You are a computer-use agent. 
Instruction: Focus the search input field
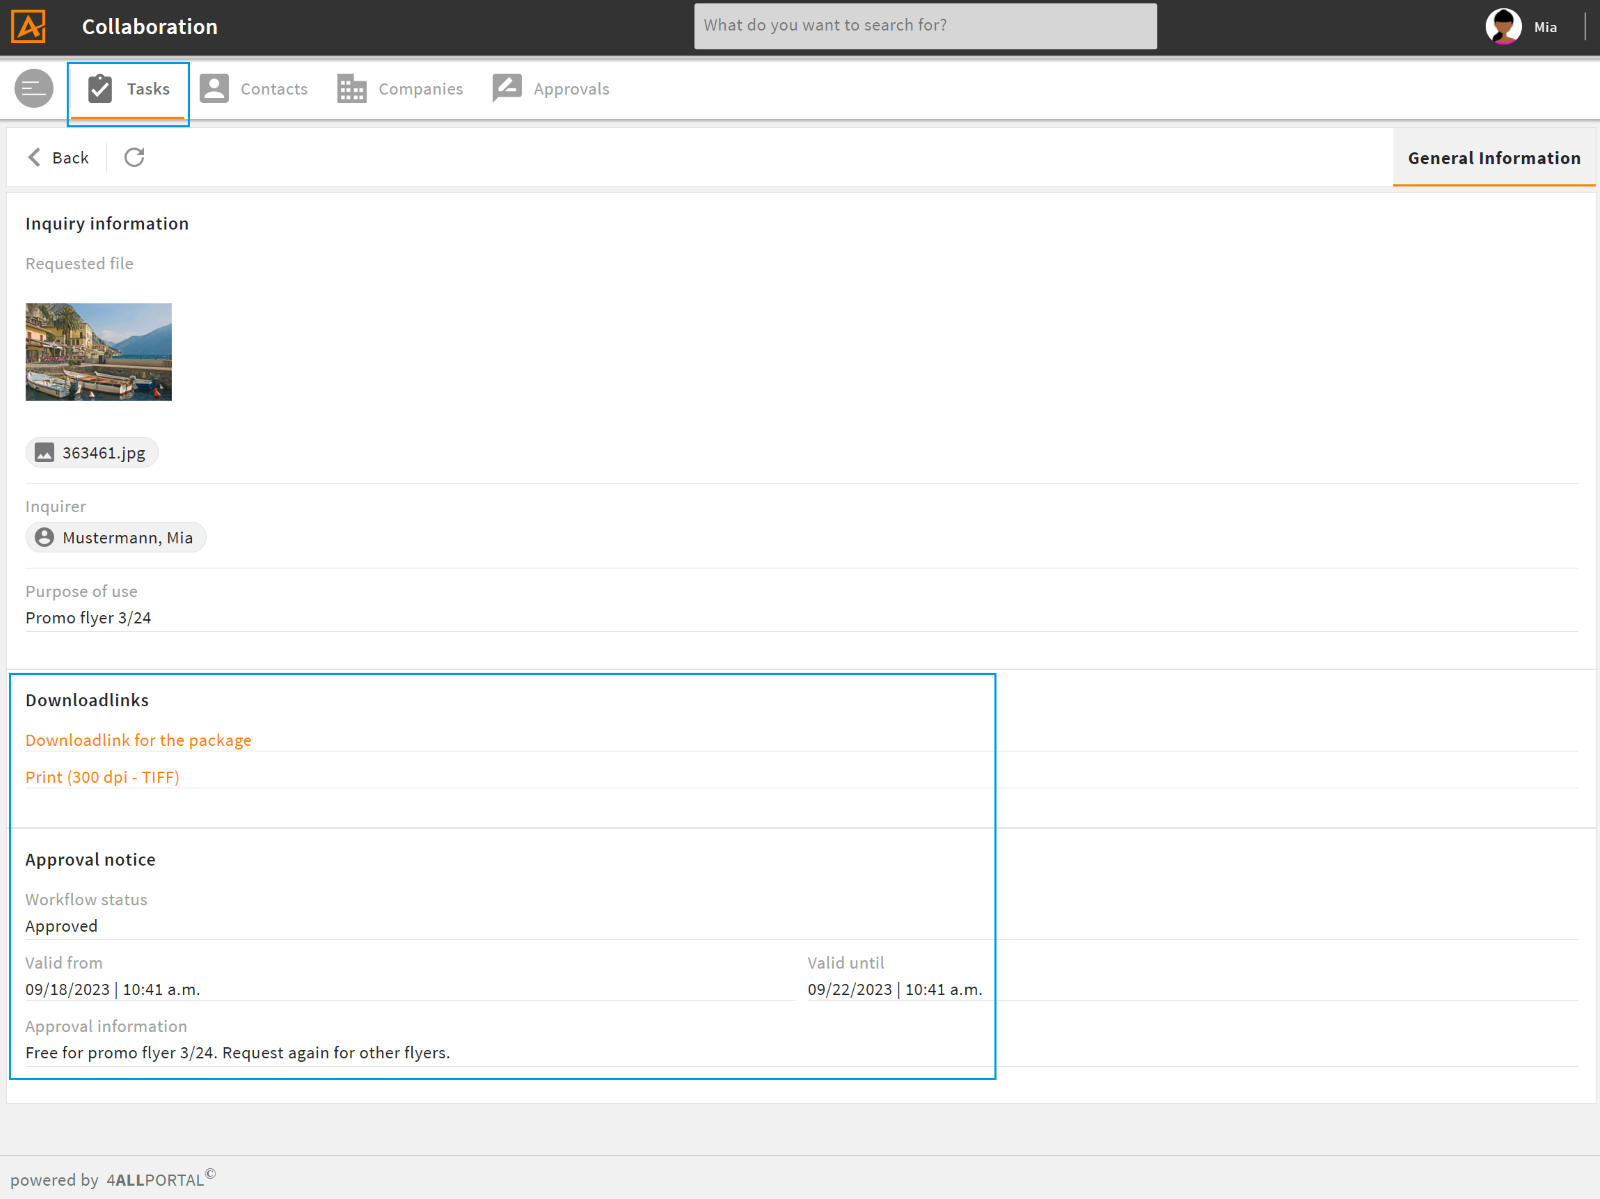pyautogui.click(x=925, y=26)
